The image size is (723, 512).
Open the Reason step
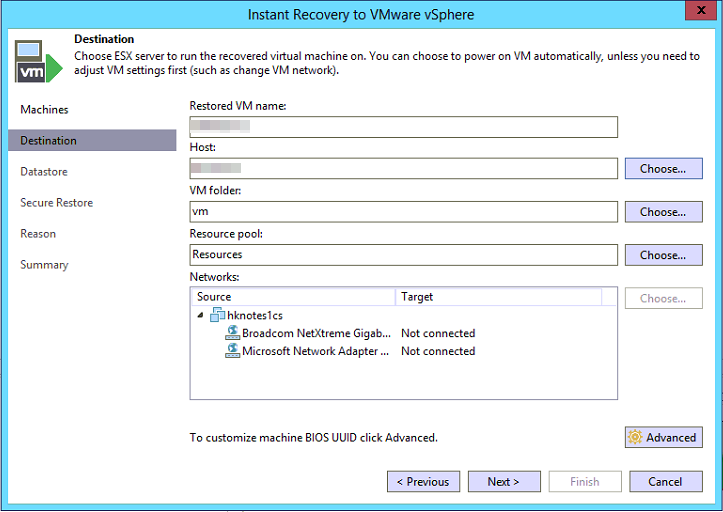[x=38, y=233]
